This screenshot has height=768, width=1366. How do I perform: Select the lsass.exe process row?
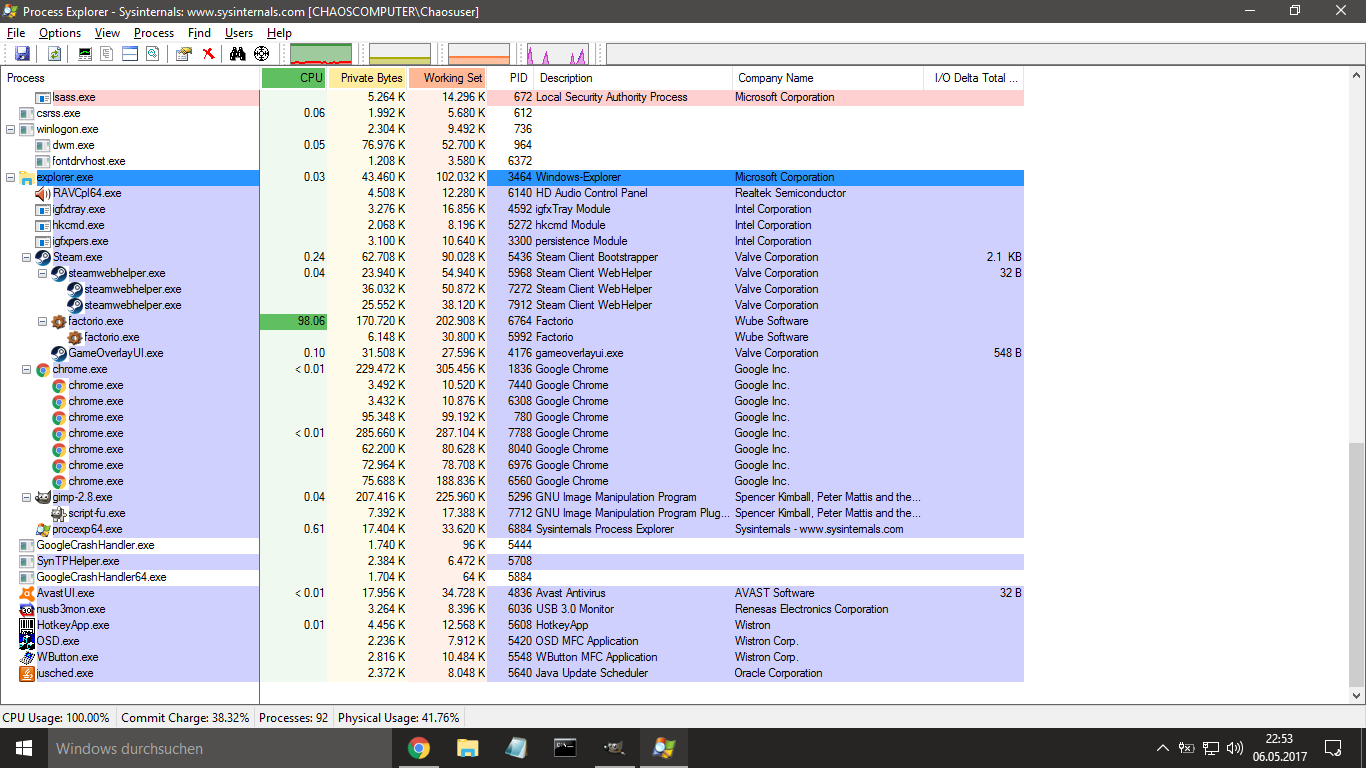(512, 97)
